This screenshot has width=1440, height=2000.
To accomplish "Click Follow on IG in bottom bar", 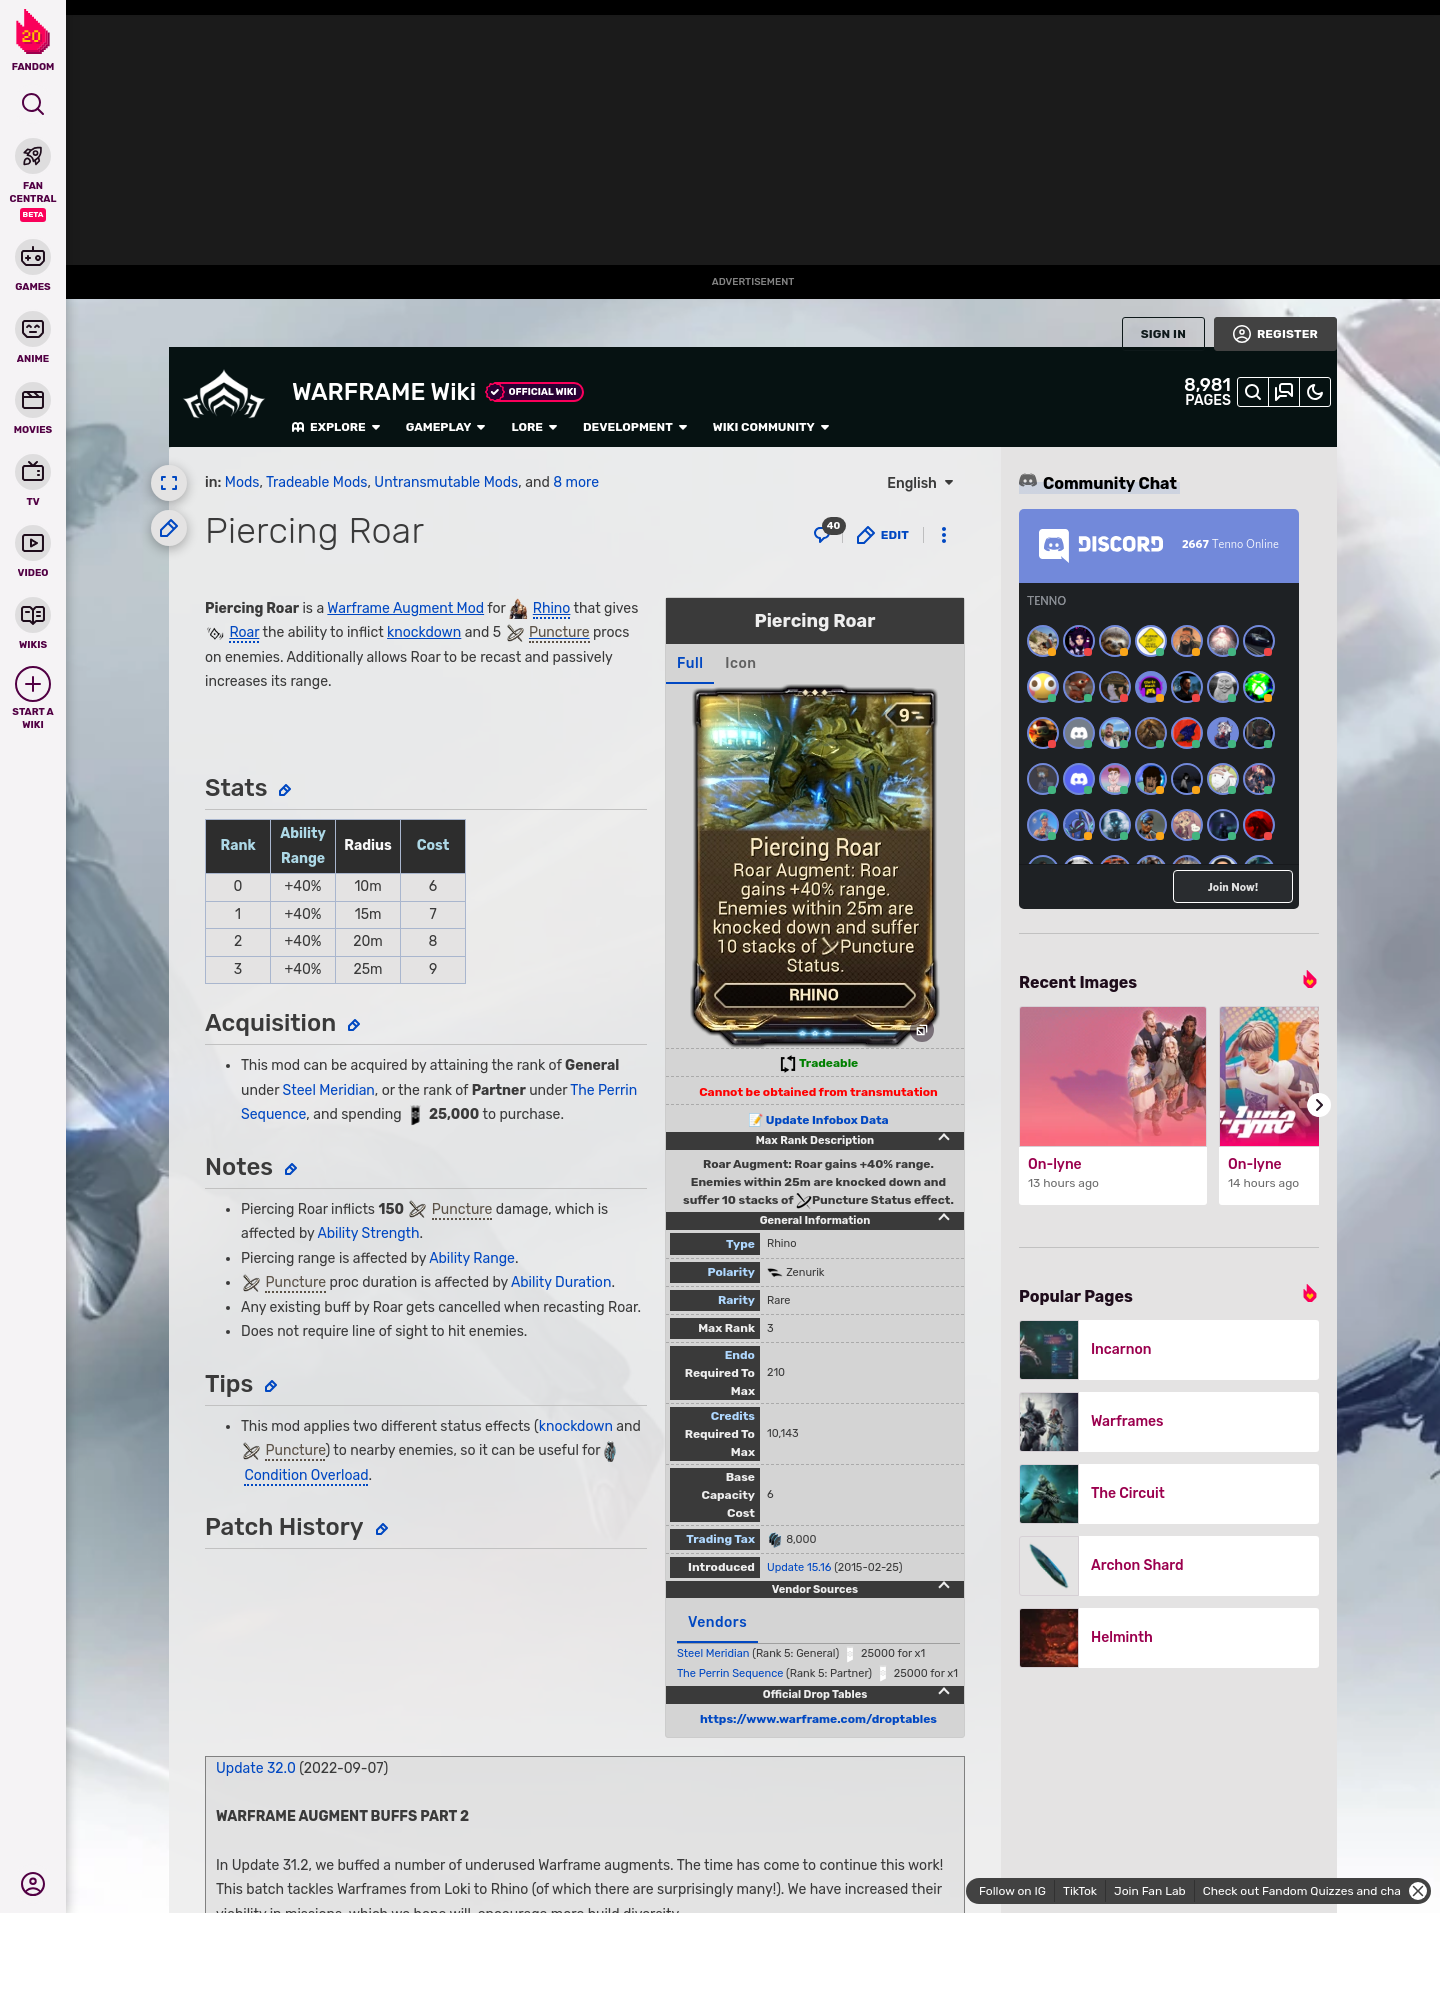I will 1012,1891.
